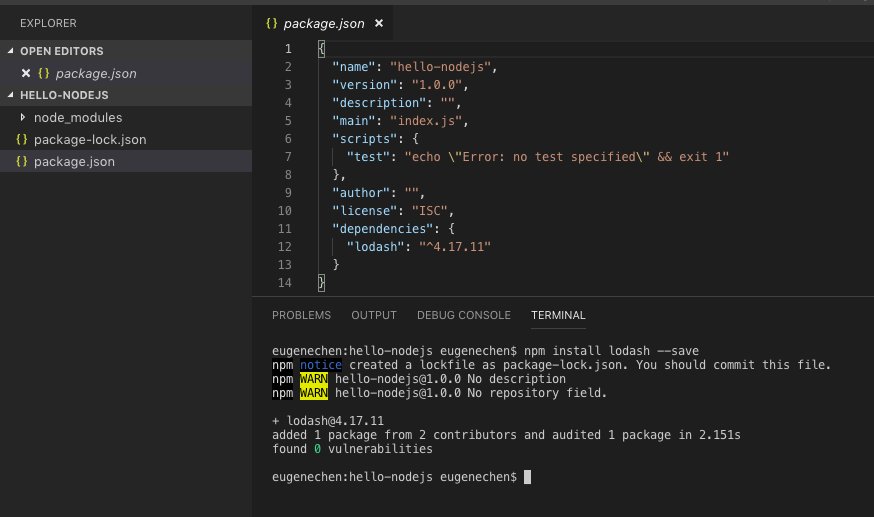The image size is (874, 517).
Task: Expand the node_modules folder arrow
Action: click(x=23, y=118)
